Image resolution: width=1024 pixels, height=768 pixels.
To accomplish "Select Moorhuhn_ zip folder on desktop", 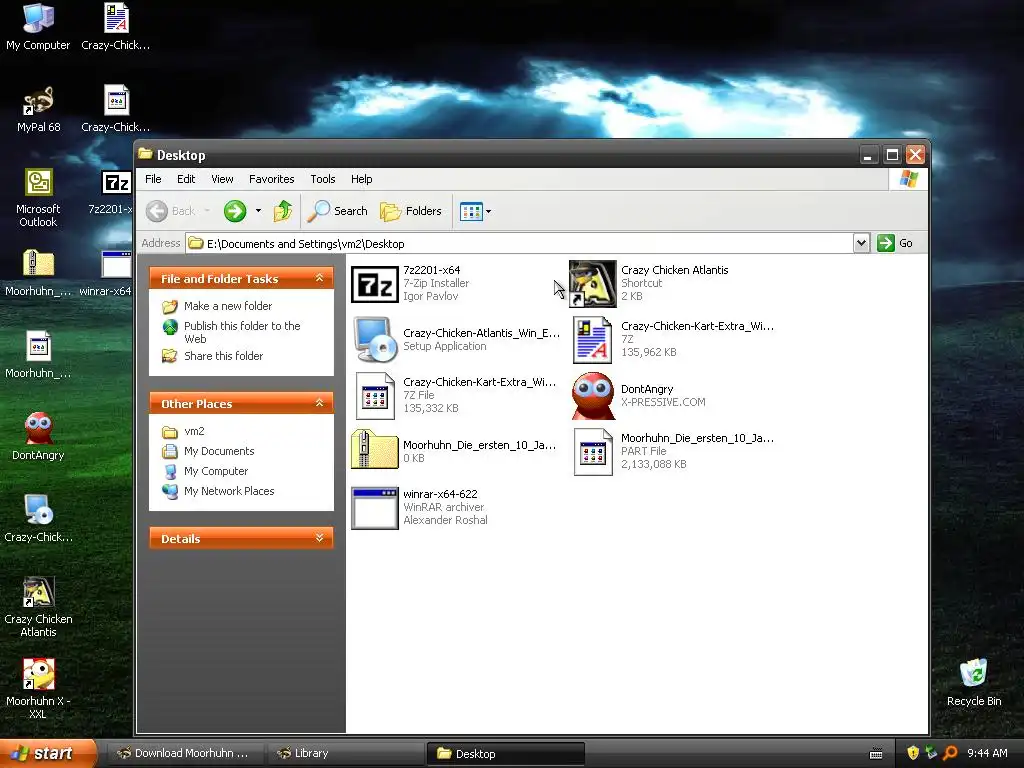I will coord(38,273).
